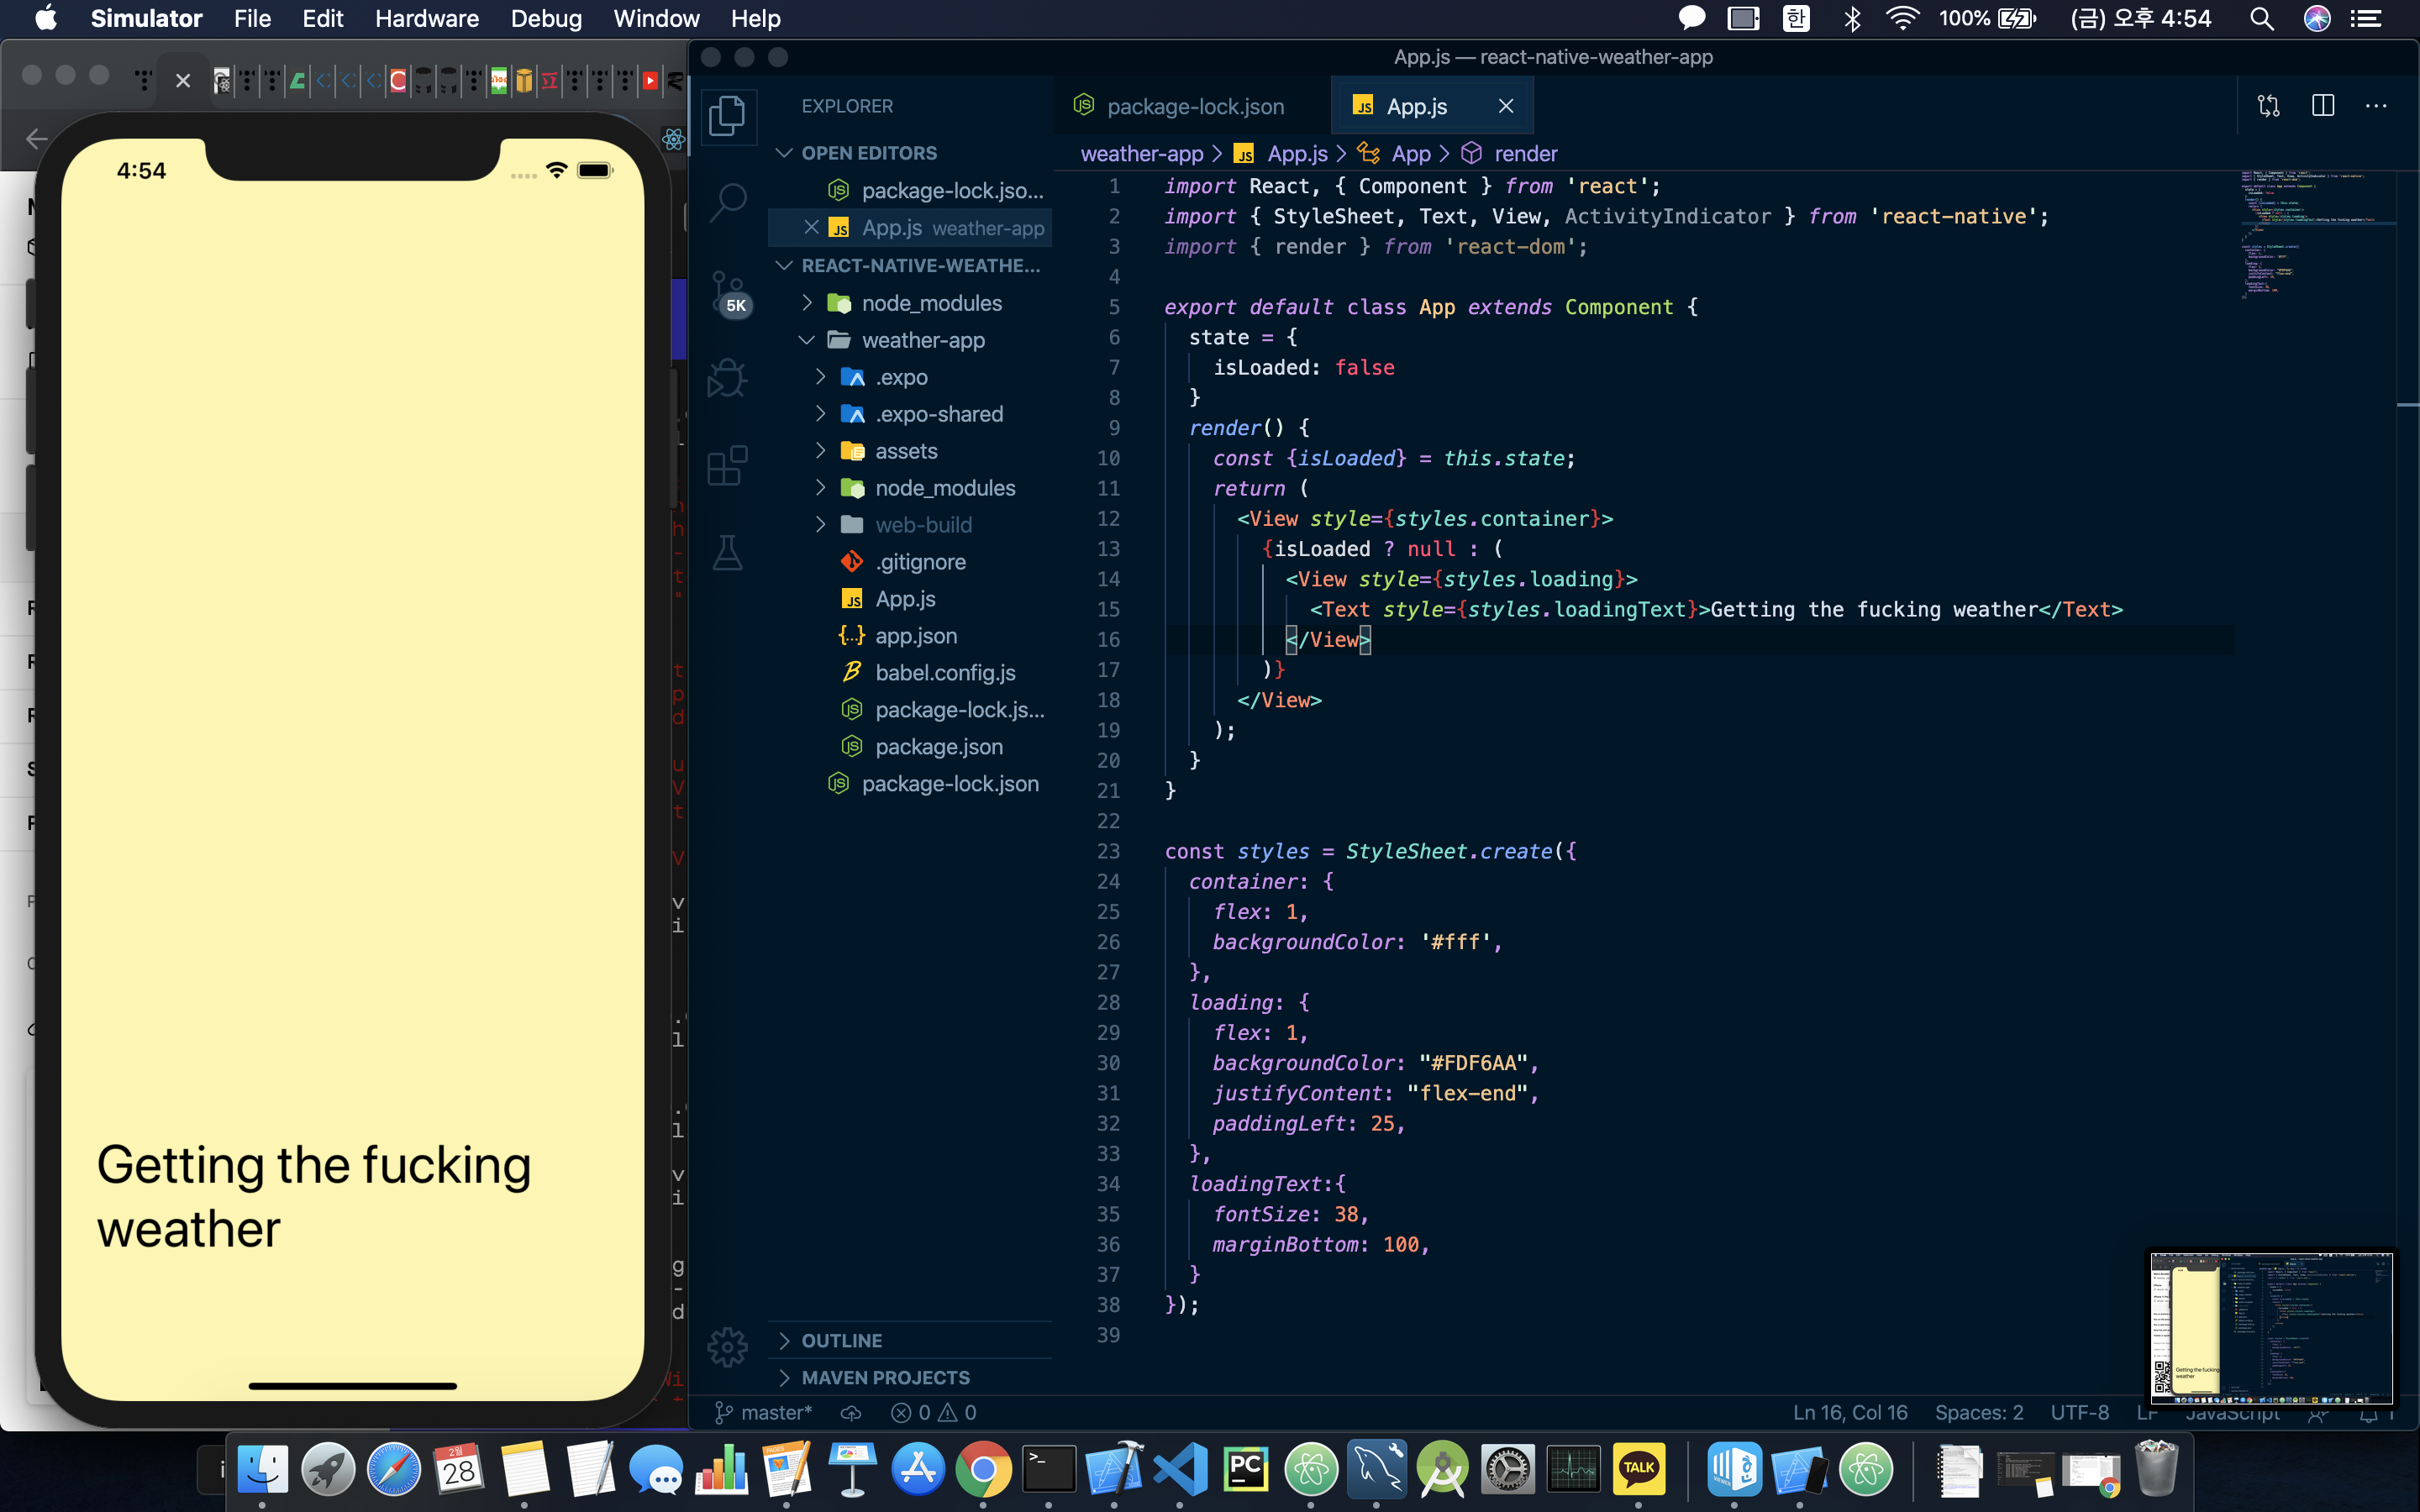Open the Manage gear icon in activity bar

click(x=728, y=1347)
